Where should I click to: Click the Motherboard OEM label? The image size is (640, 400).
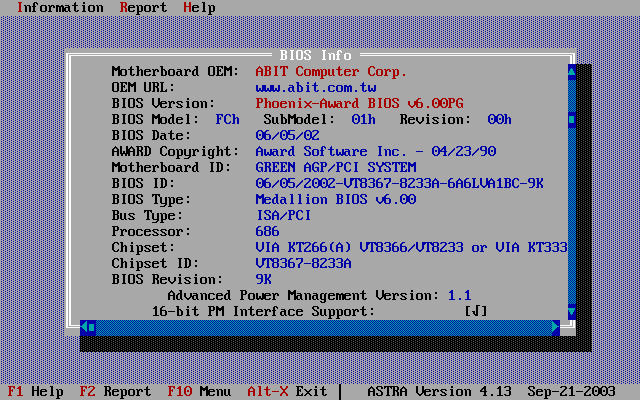tap(175, 71)
